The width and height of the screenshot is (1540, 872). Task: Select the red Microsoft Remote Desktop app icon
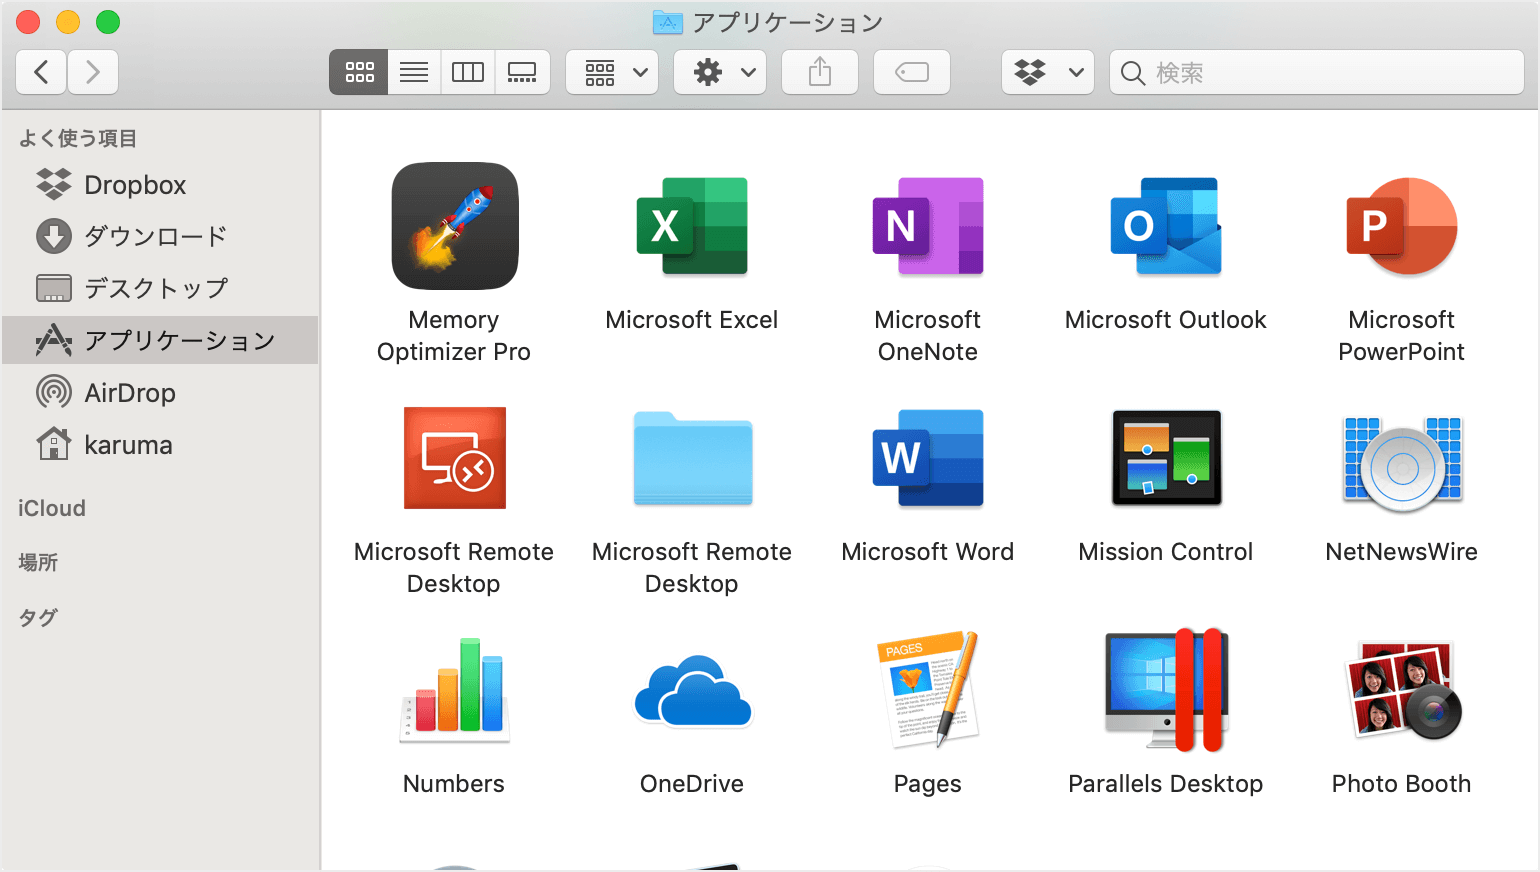pyautogui.click(x=455, y=458)
